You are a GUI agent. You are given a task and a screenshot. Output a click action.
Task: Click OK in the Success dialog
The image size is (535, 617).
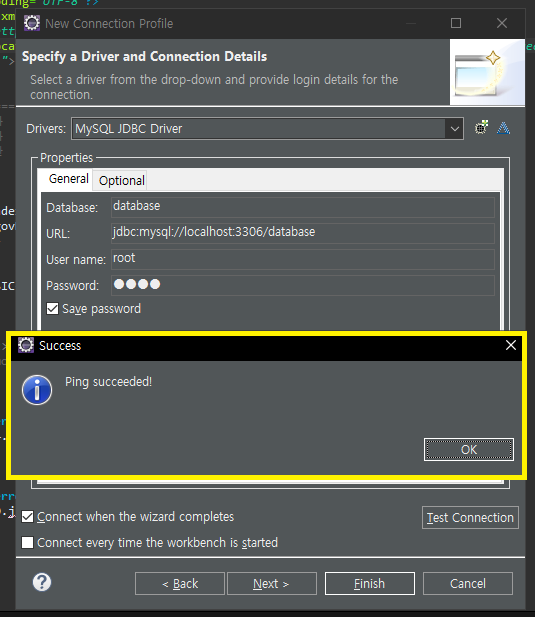point(469,449)
